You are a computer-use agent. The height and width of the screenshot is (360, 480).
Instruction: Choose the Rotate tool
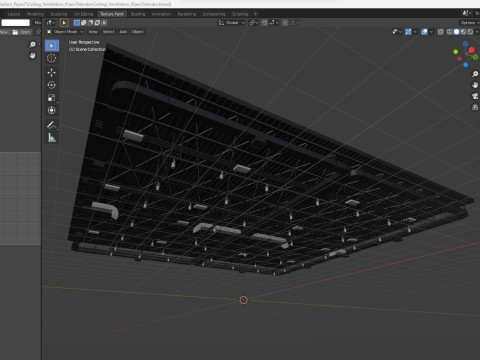[52, 85]
